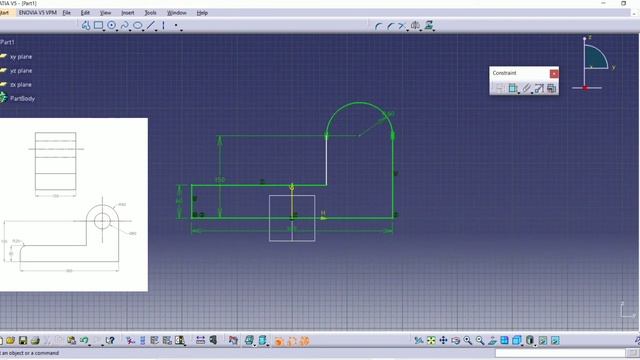Close the Constraint floating toolbar
Viewport: 640px width, 360px height.
point(554,73)
